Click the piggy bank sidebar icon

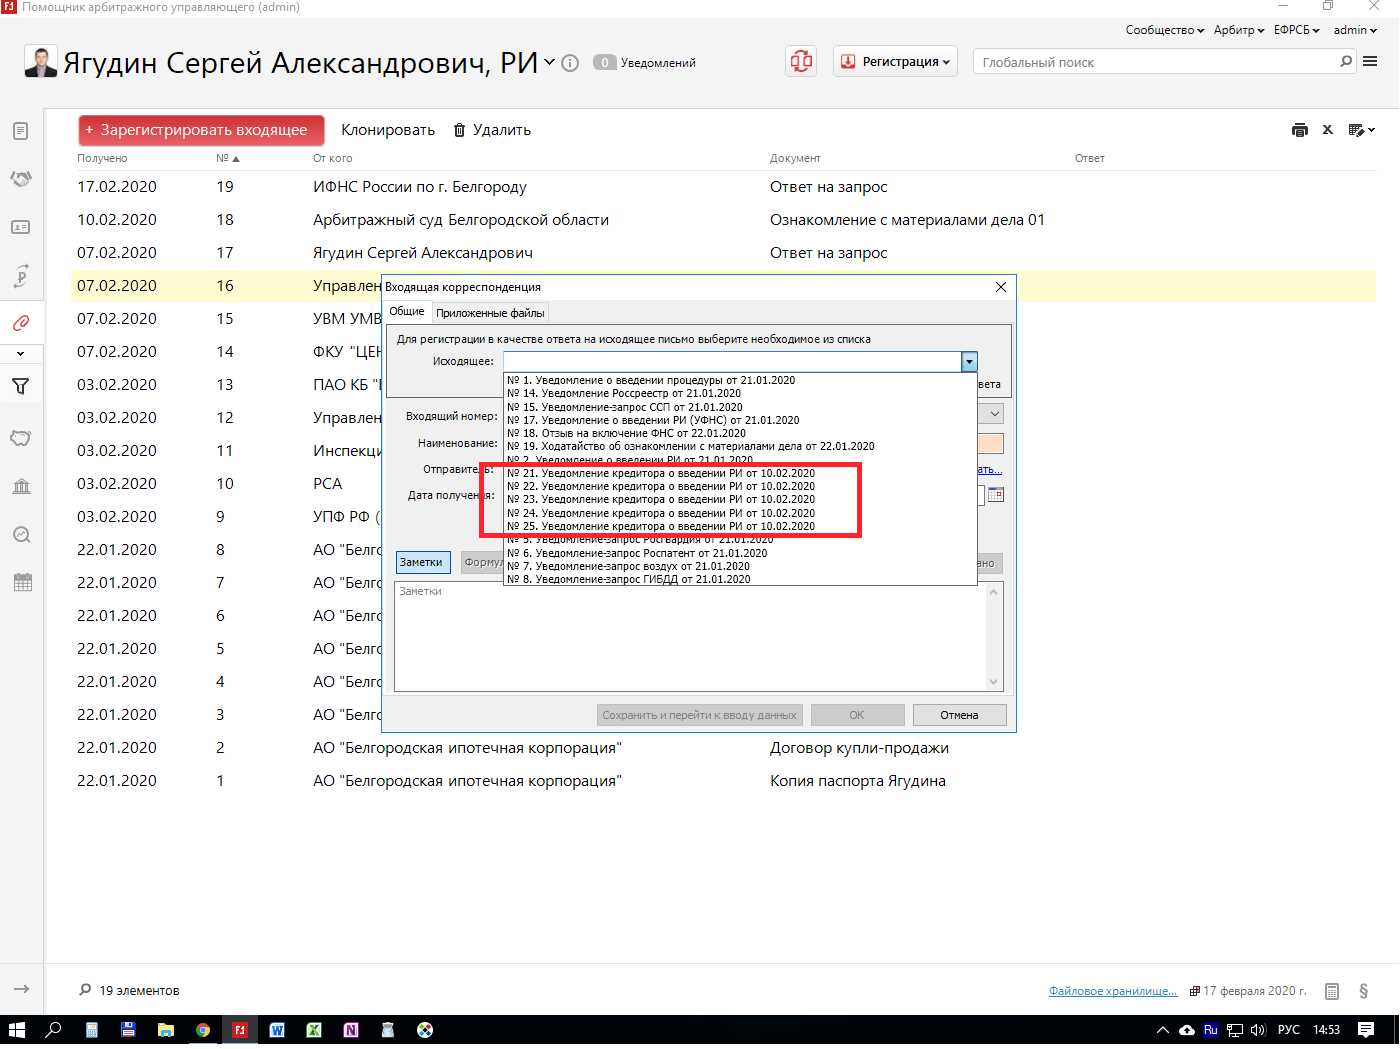[21, 438]
